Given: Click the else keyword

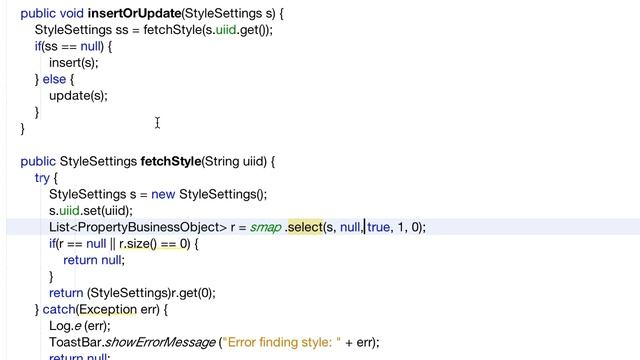Looking at the screenshot, I should [x=54, y=79].
